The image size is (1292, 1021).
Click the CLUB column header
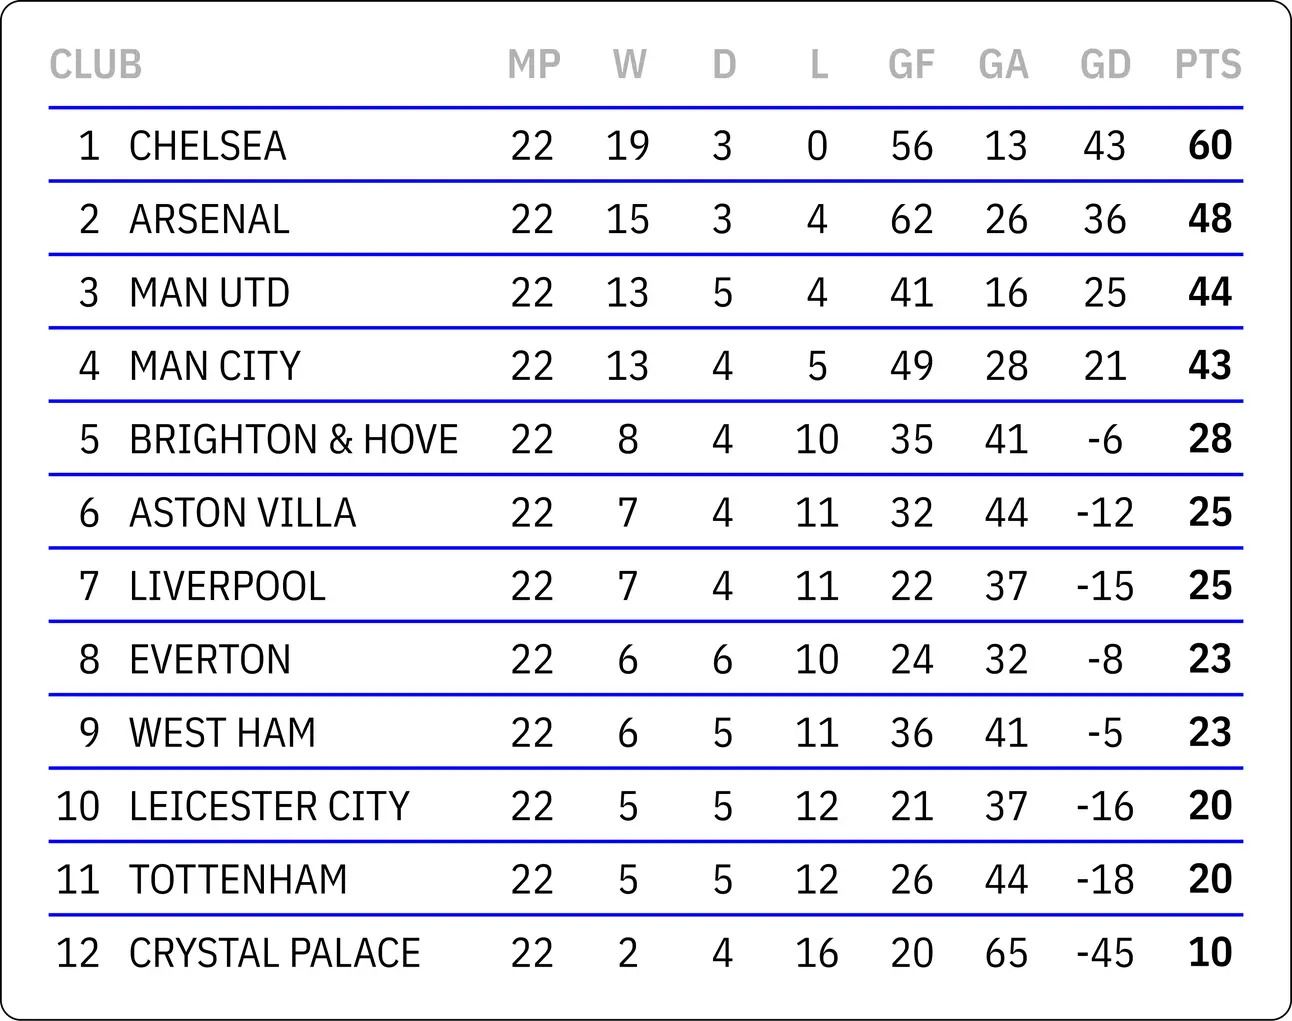pos(96,65)
